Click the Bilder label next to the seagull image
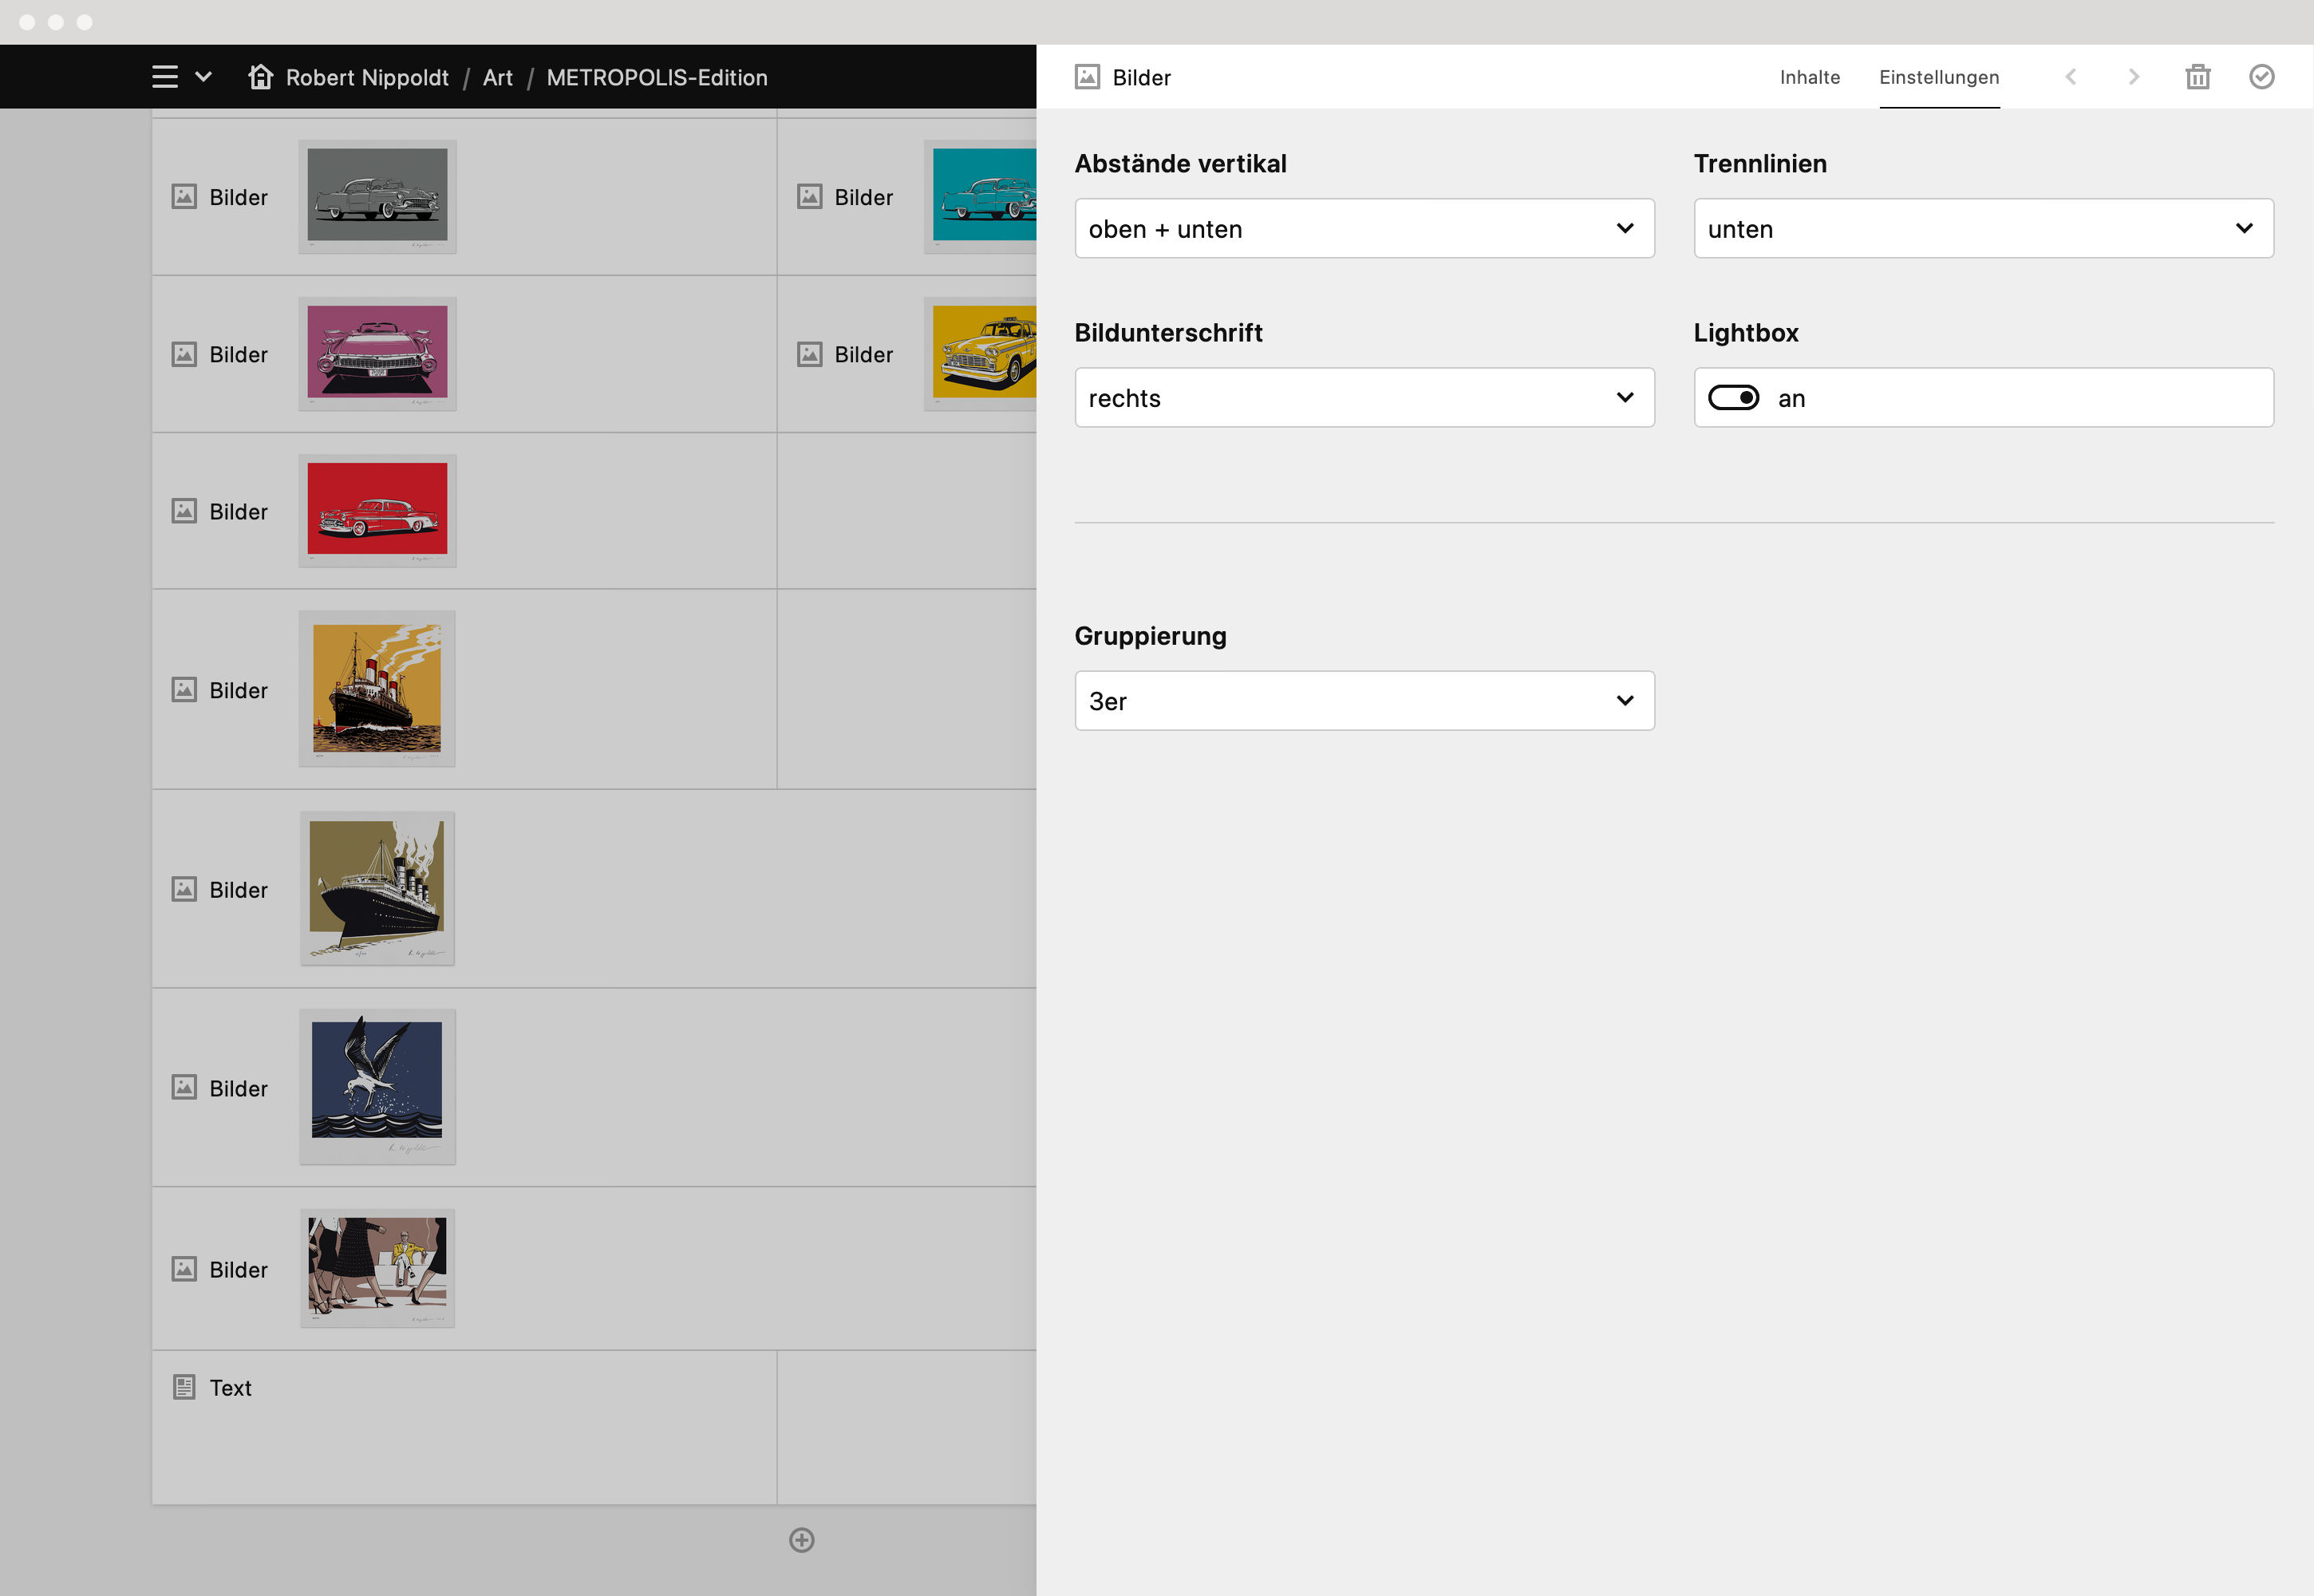2314x1596 pixels. pyautogui.click(x=238, y=1088)
